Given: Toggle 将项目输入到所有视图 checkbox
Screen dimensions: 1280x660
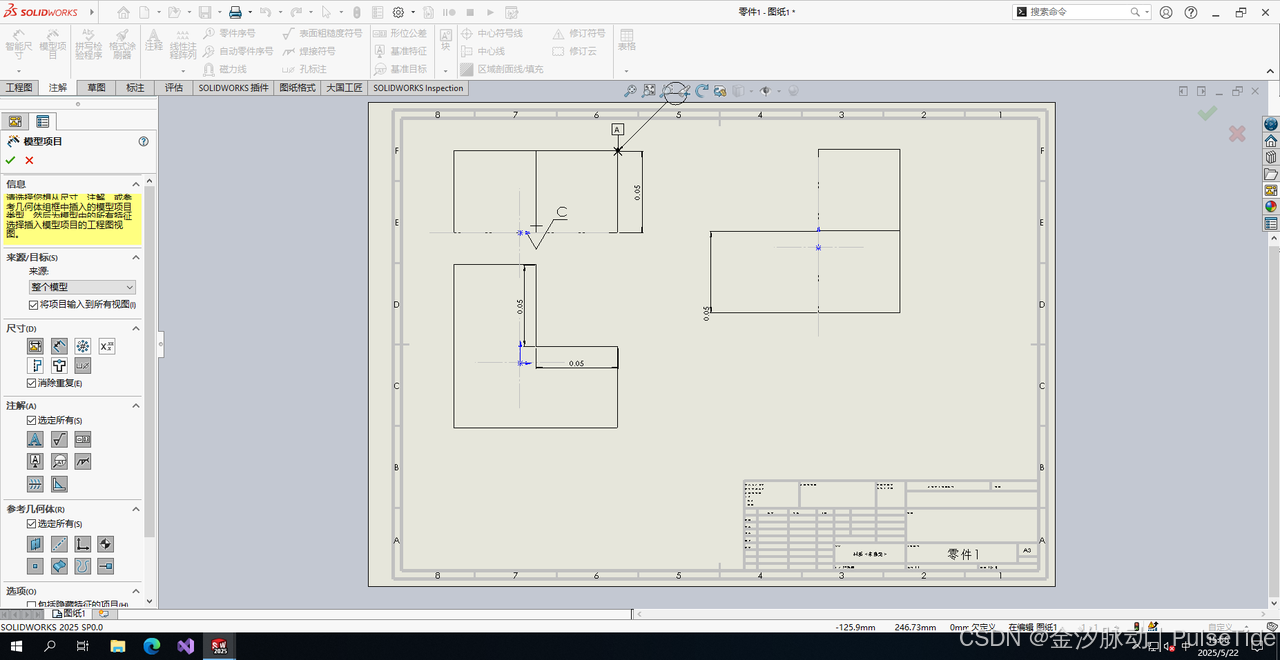Looking at the screenshot, I should coord(33,304).
